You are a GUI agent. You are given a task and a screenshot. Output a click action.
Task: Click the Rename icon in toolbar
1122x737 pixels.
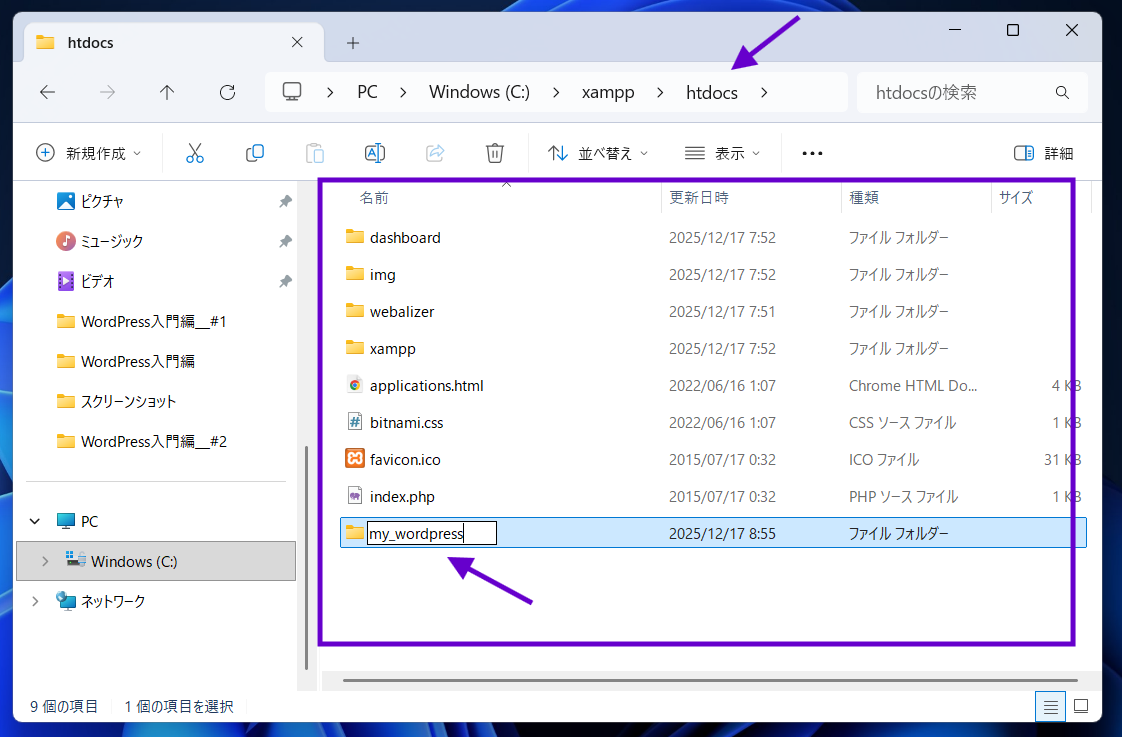[x=375, y=153]
